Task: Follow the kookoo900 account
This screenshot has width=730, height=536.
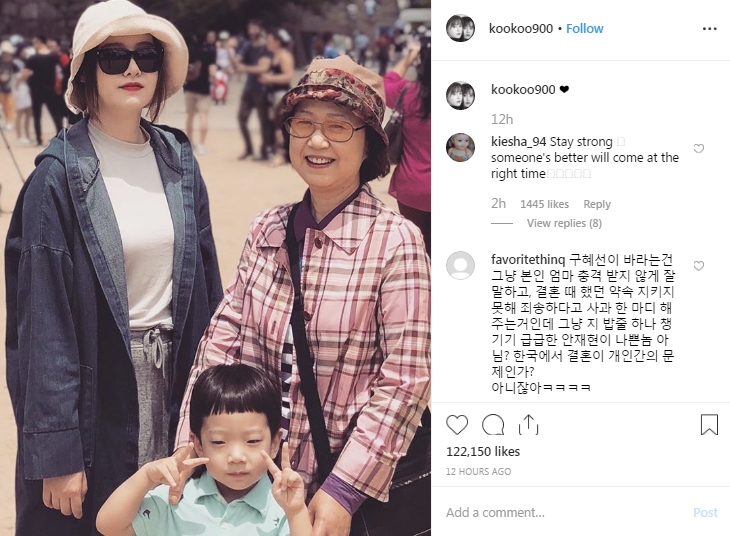Action: pyautogui.click(x=584, y=29)
